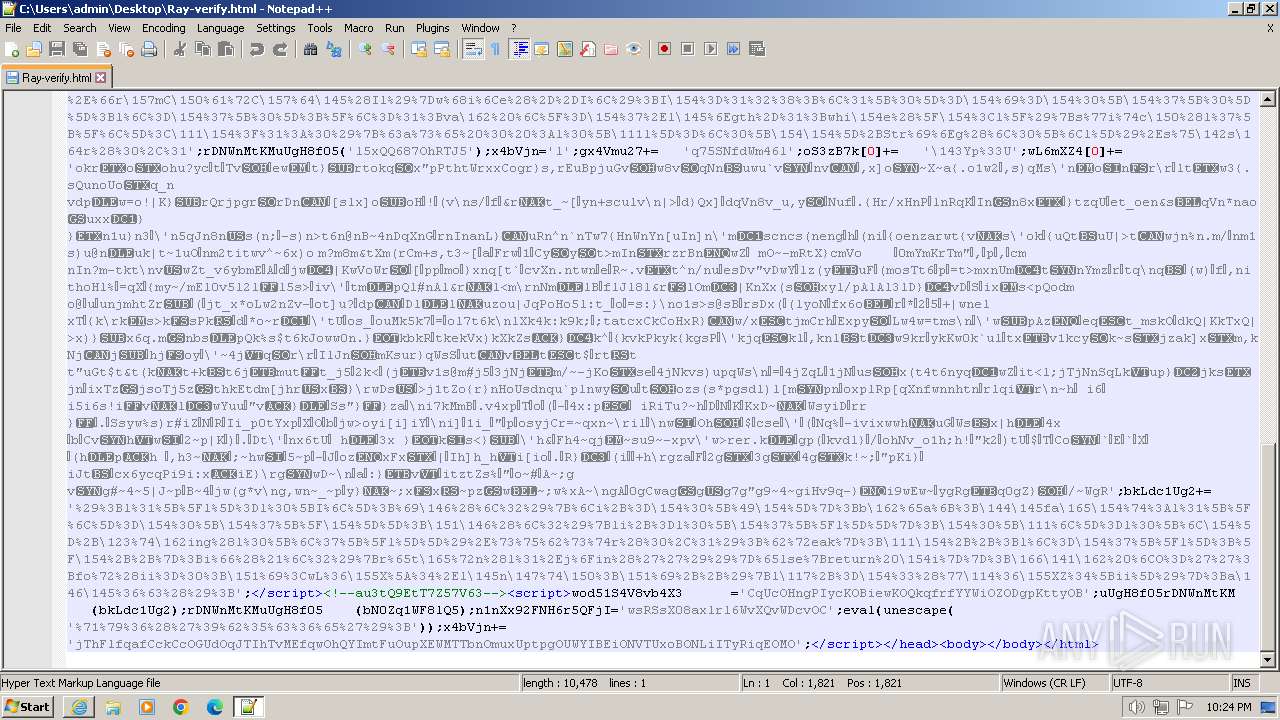The height and width of the screenshot is (720, 1280).
Task: Open the Windows Start menu
Action: (x=27, y=707)
